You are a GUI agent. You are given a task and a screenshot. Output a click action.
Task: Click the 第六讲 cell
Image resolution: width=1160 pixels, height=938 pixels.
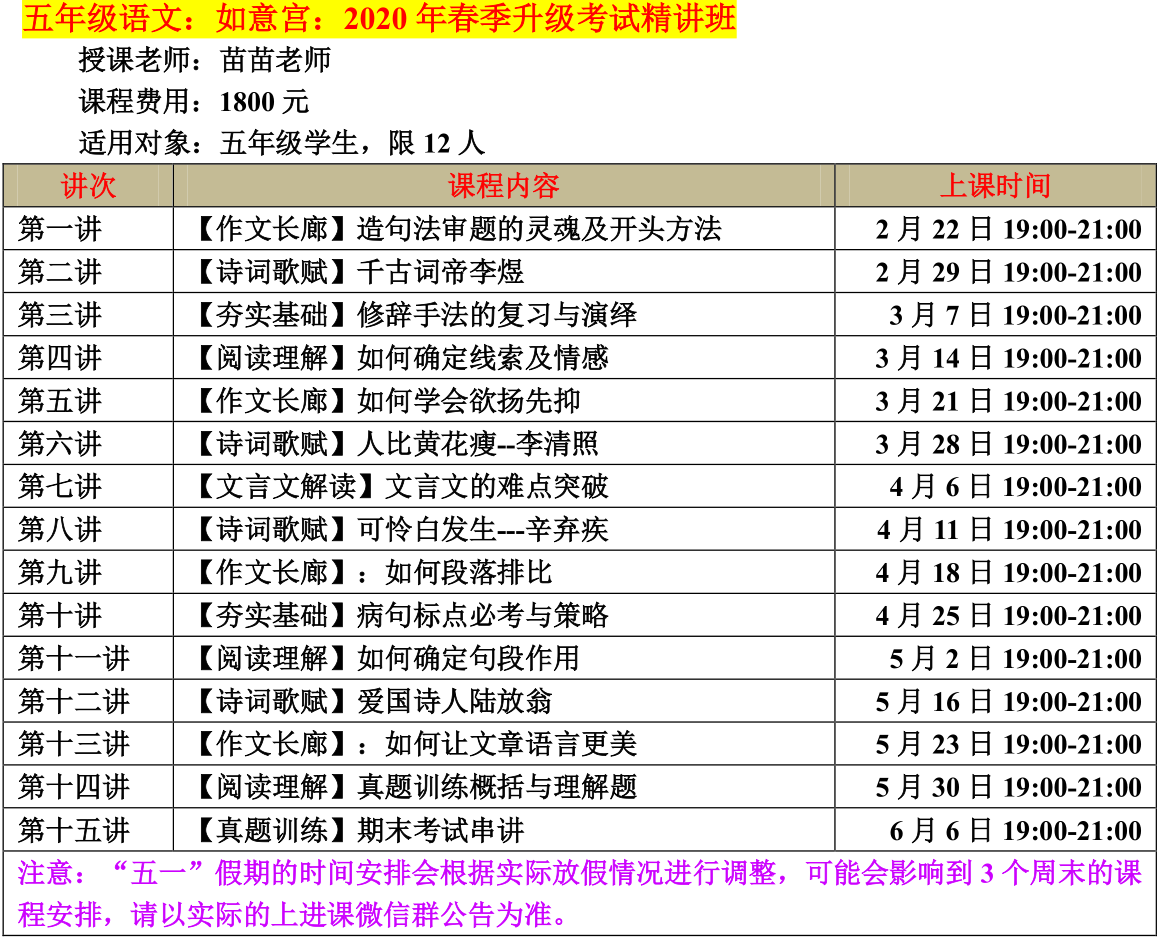[x=60, y=445]
